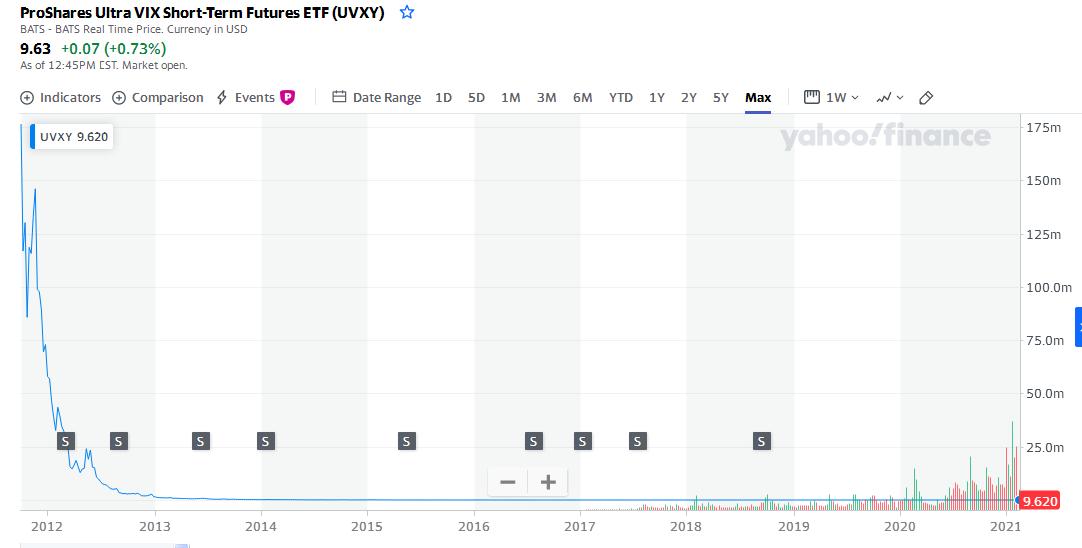Click the S split marker in mid-2013
The width and height of the screenshot is (1082, 548).
point(200,441)
